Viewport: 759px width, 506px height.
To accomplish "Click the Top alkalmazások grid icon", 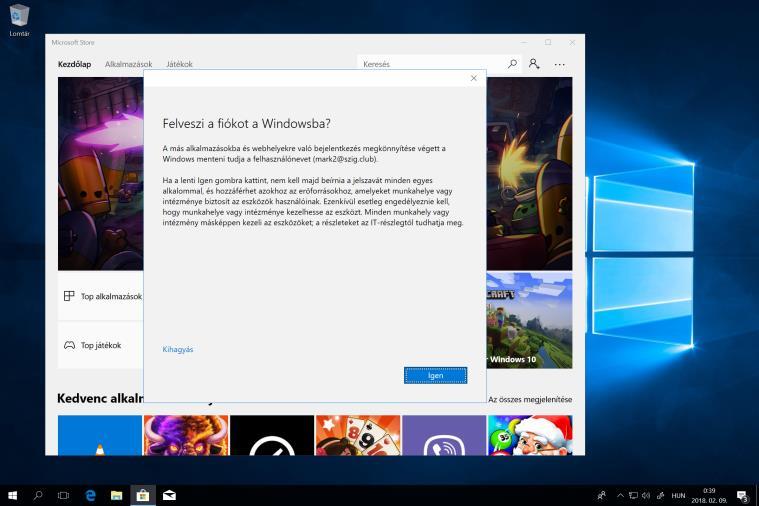I will [x=69, y=296].
